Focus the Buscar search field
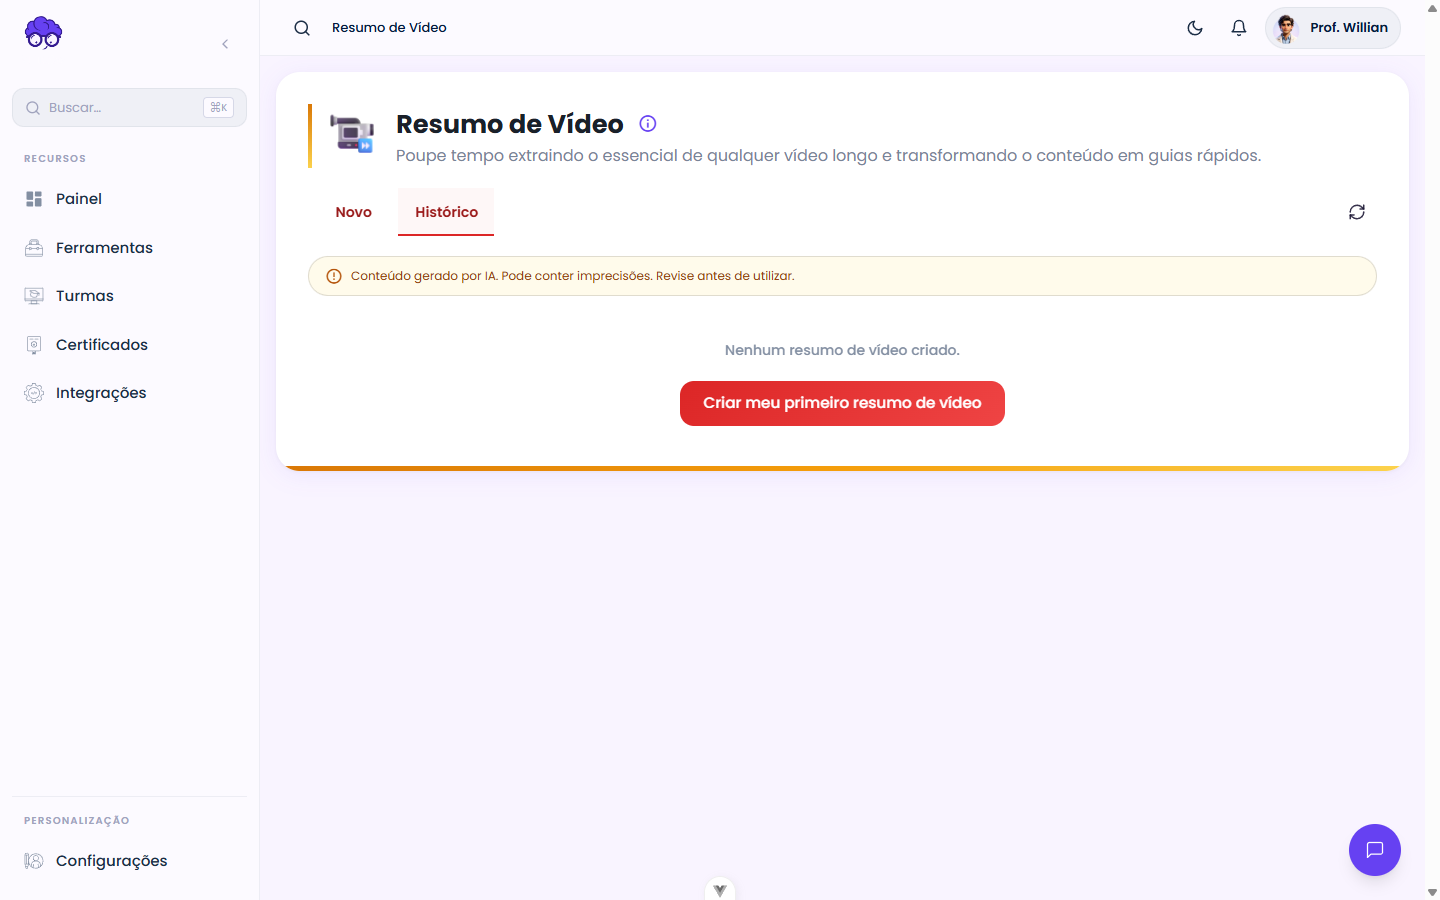This screenshot has width=1440, height=900. point(129,107)
